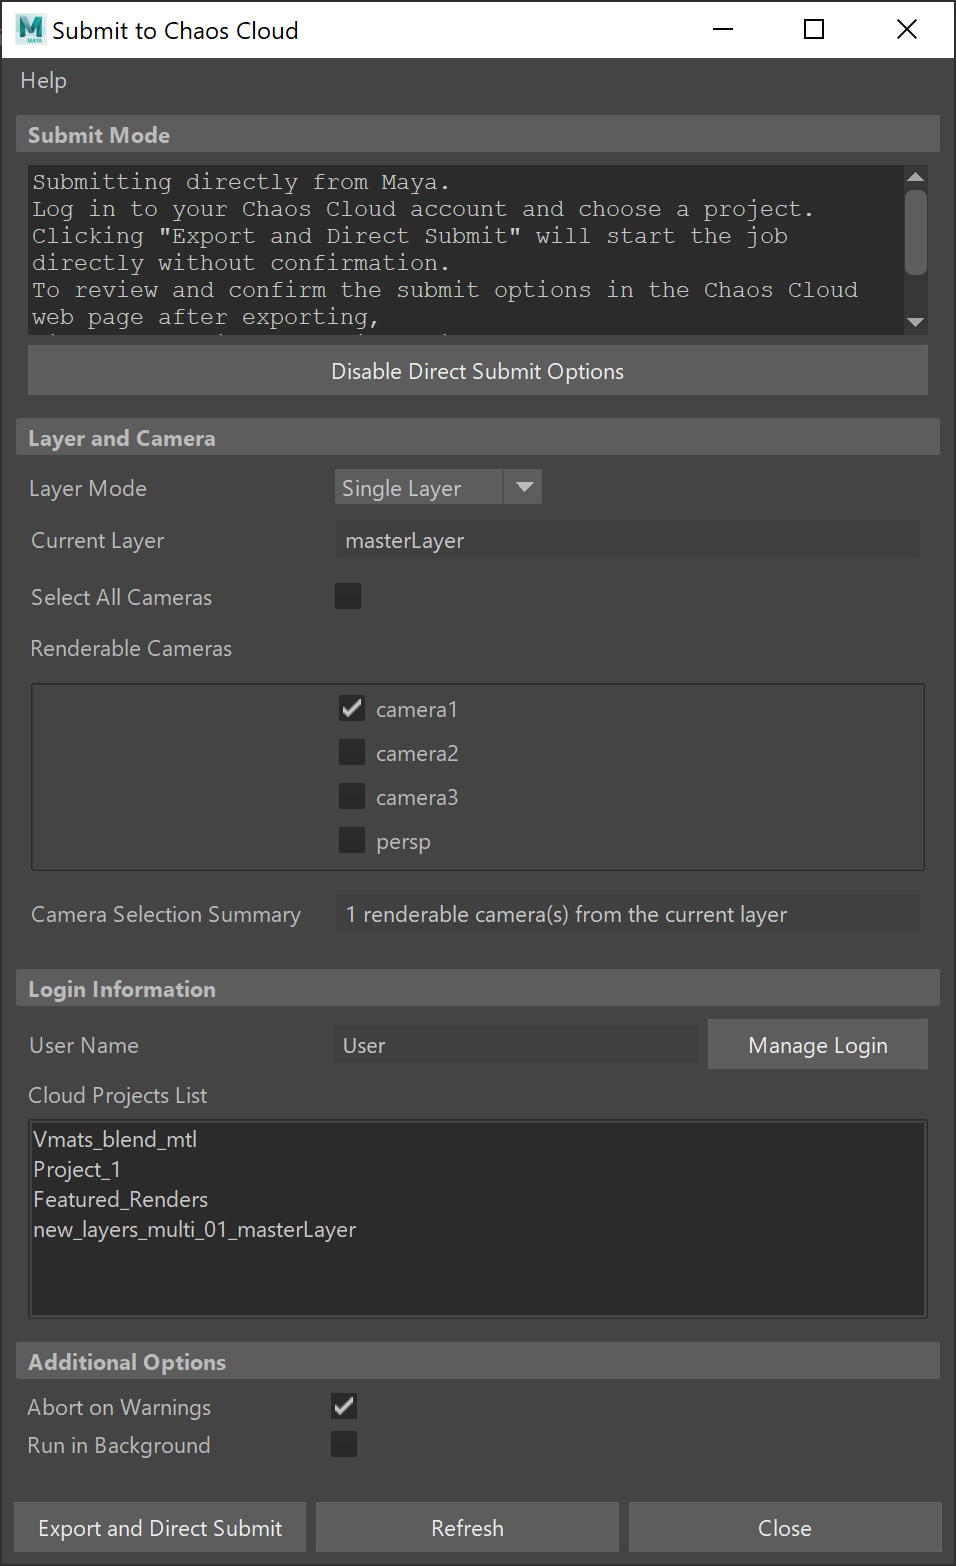The image size is (956, 1566).
Task: Click Disable Direct Submit Options button
Action: [478, 371]
